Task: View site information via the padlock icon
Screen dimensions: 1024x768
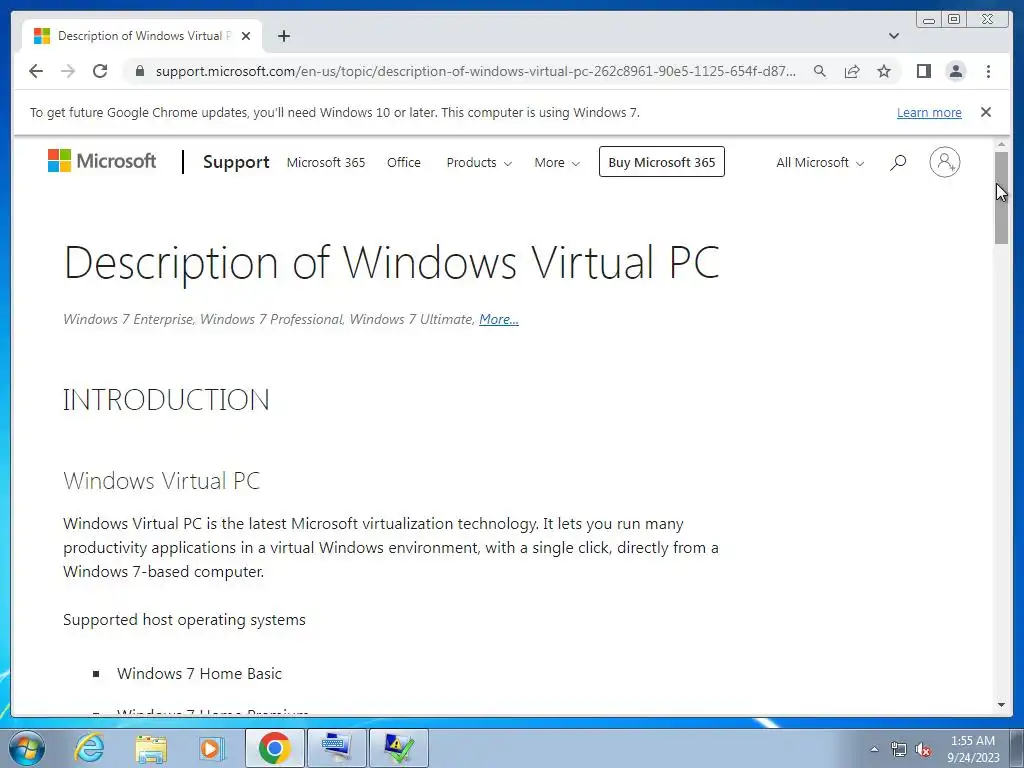Action: pos(140,71)
